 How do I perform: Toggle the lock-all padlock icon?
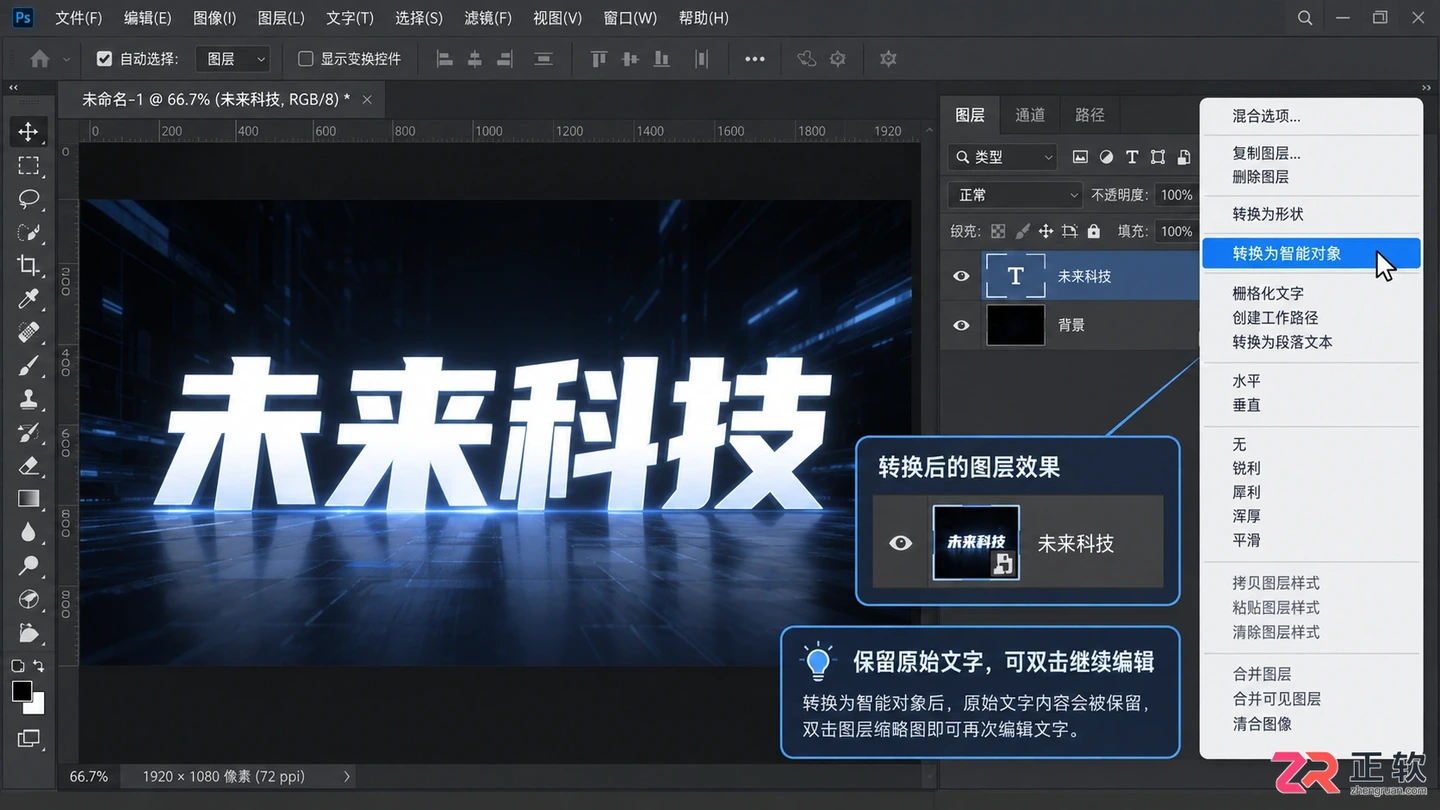pyautogui.click(x=1094, y=231)
